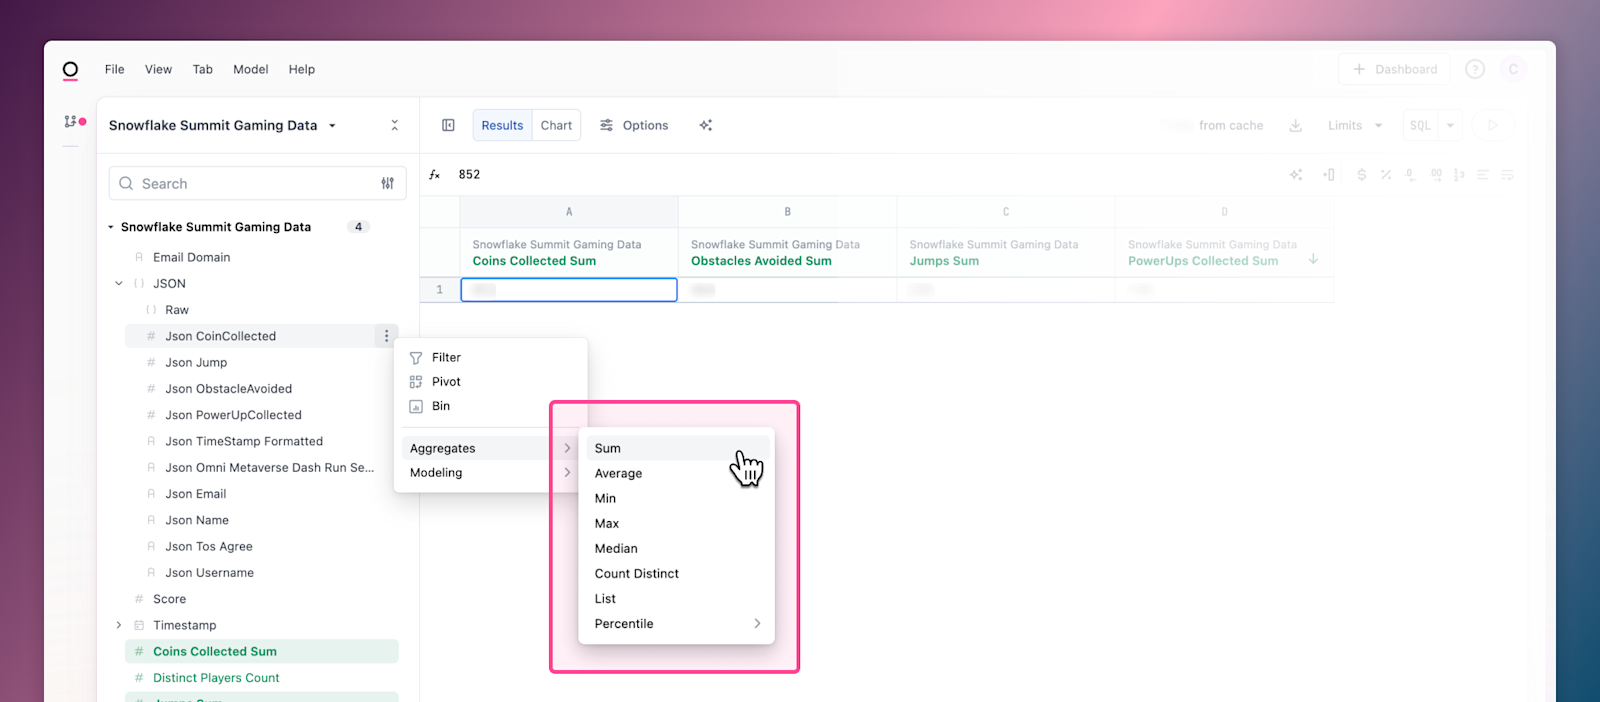Image resolution: width=1600 pixels, height=702 pixels.
Task: Click the text align icon
Action: pos(1483,175)
